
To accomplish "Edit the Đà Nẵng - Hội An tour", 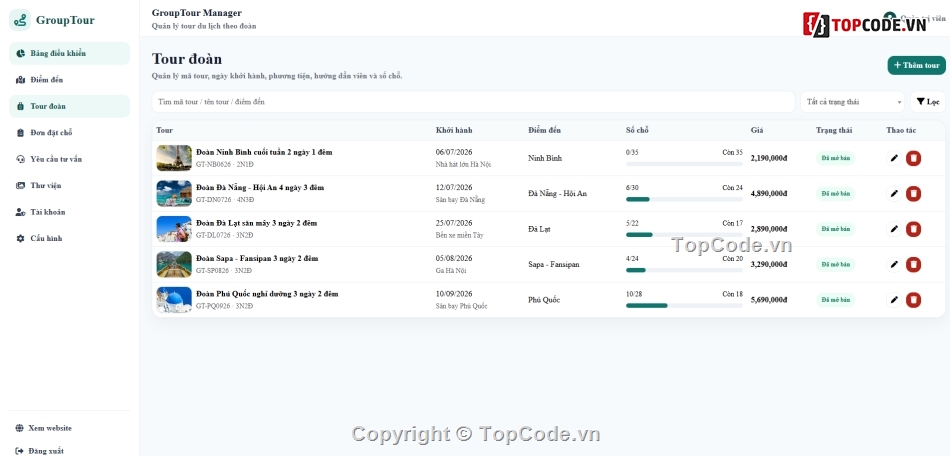I will click(894, 194).
